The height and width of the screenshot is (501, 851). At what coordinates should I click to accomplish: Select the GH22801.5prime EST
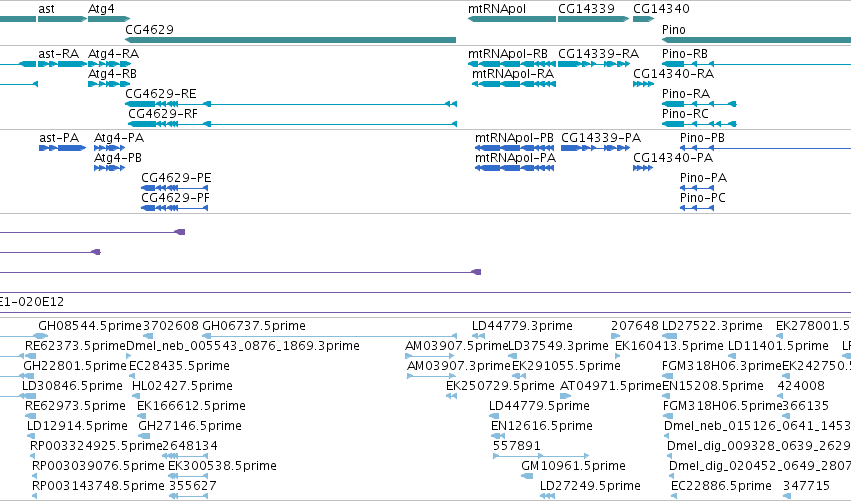[75, 366]
